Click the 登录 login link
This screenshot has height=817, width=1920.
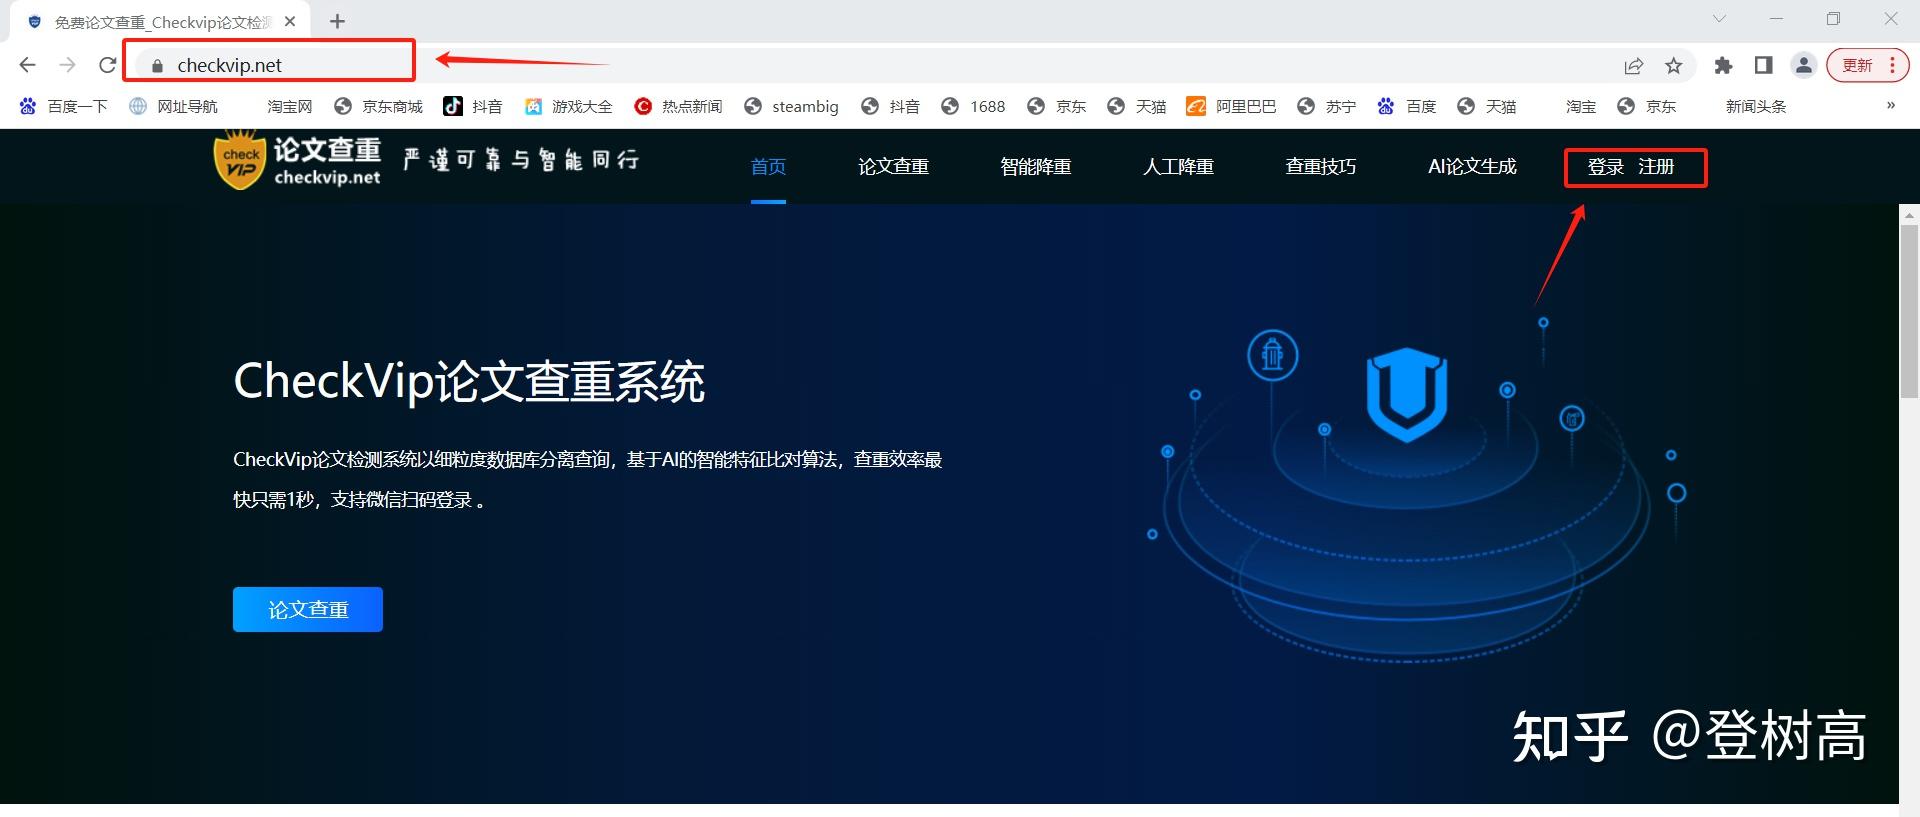click(1605, 167)
